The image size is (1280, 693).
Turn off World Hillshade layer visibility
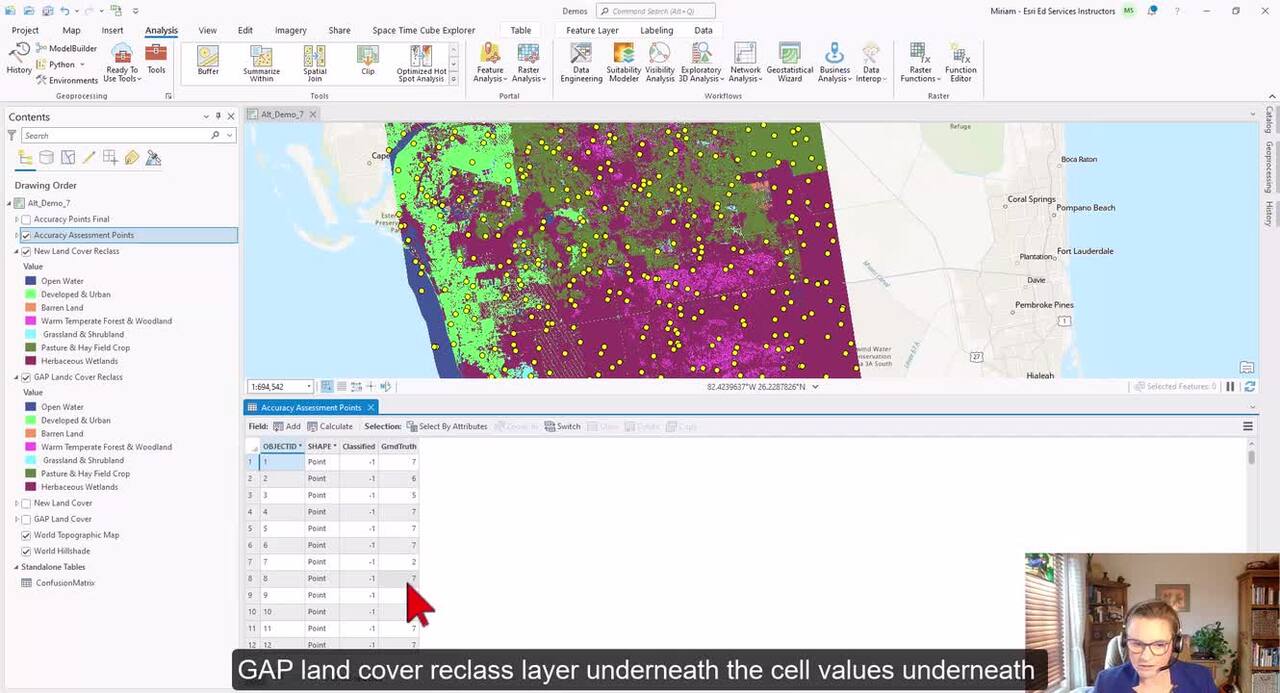coord(26,551)
